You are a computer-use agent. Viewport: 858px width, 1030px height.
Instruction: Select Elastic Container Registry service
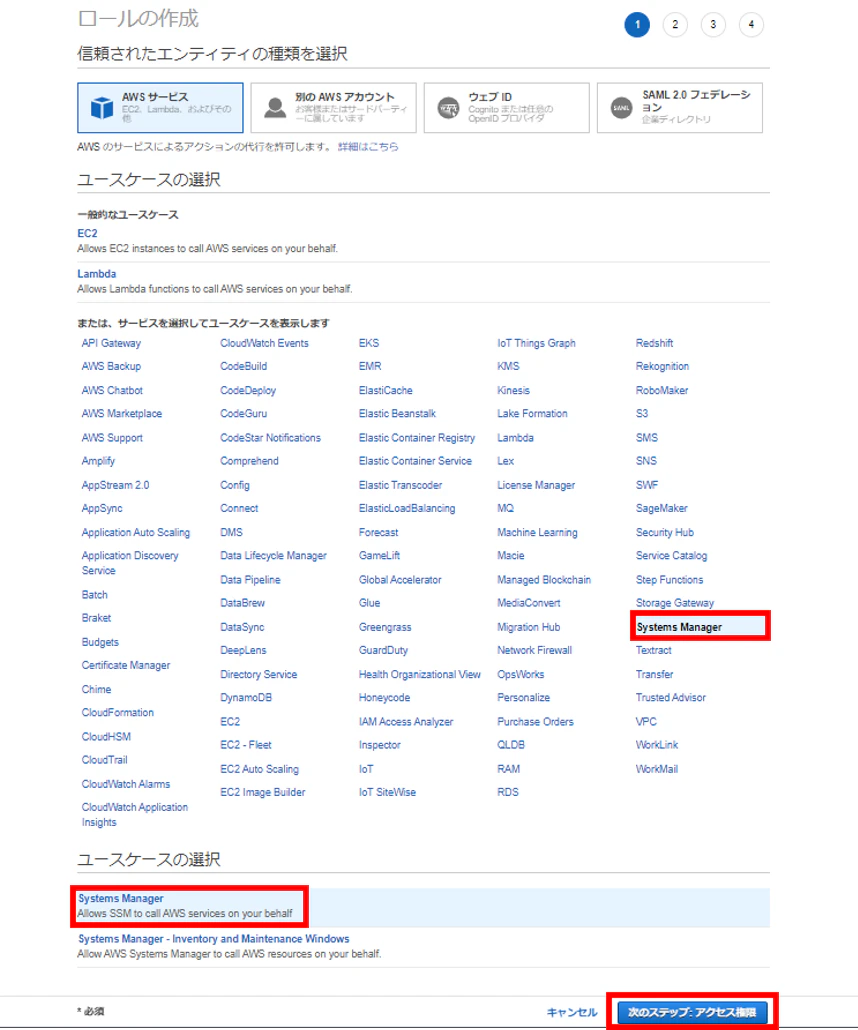[x=417, y=437]
